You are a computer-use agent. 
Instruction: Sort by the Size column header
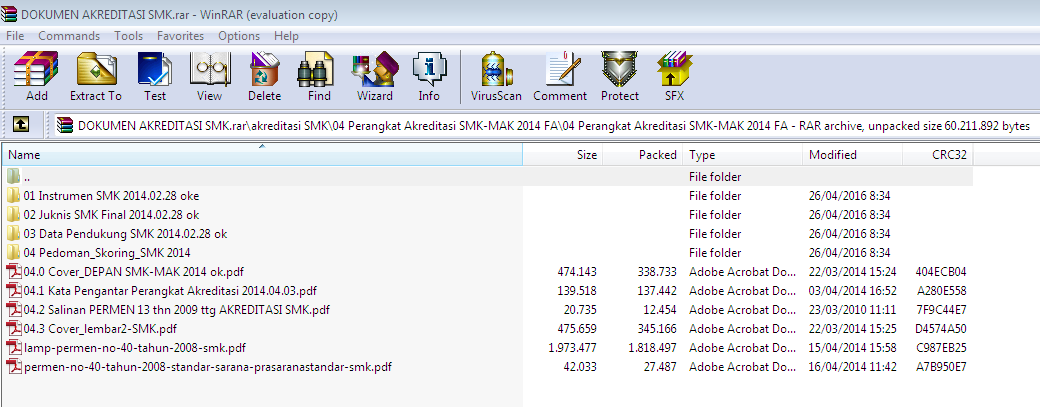562,154
